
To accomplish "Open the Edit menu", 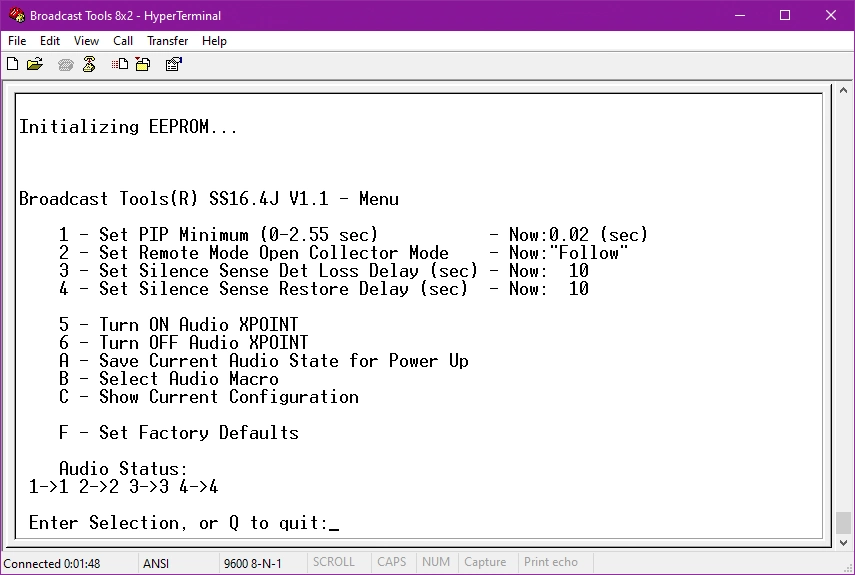I will 50,41.
